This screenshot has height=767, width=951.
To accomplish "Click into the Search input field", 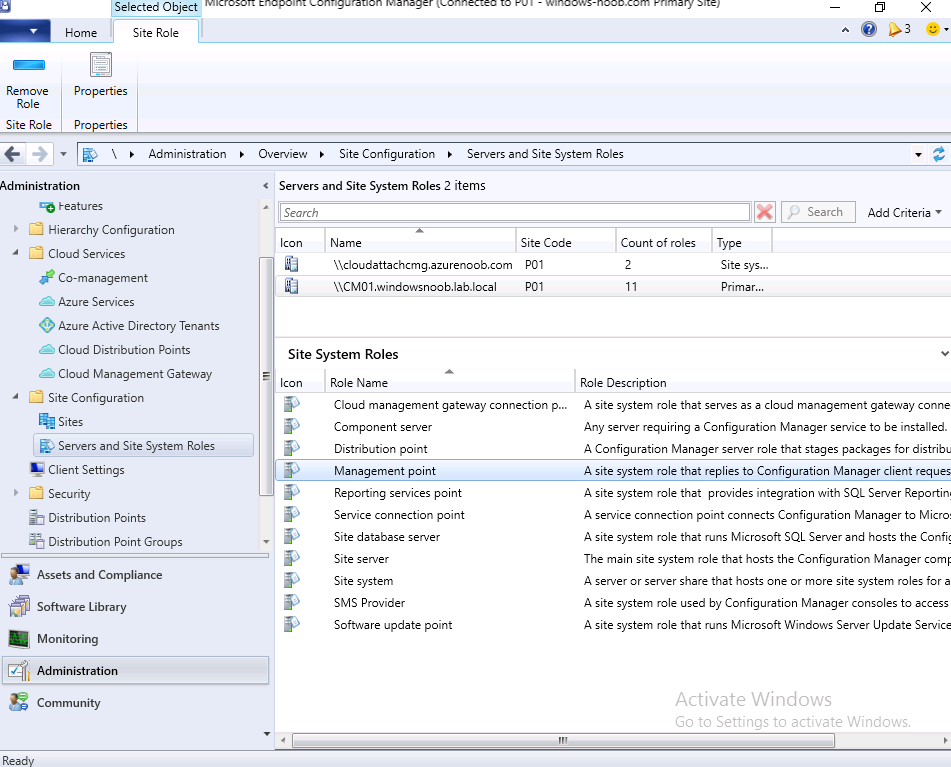I will [515, 212].
